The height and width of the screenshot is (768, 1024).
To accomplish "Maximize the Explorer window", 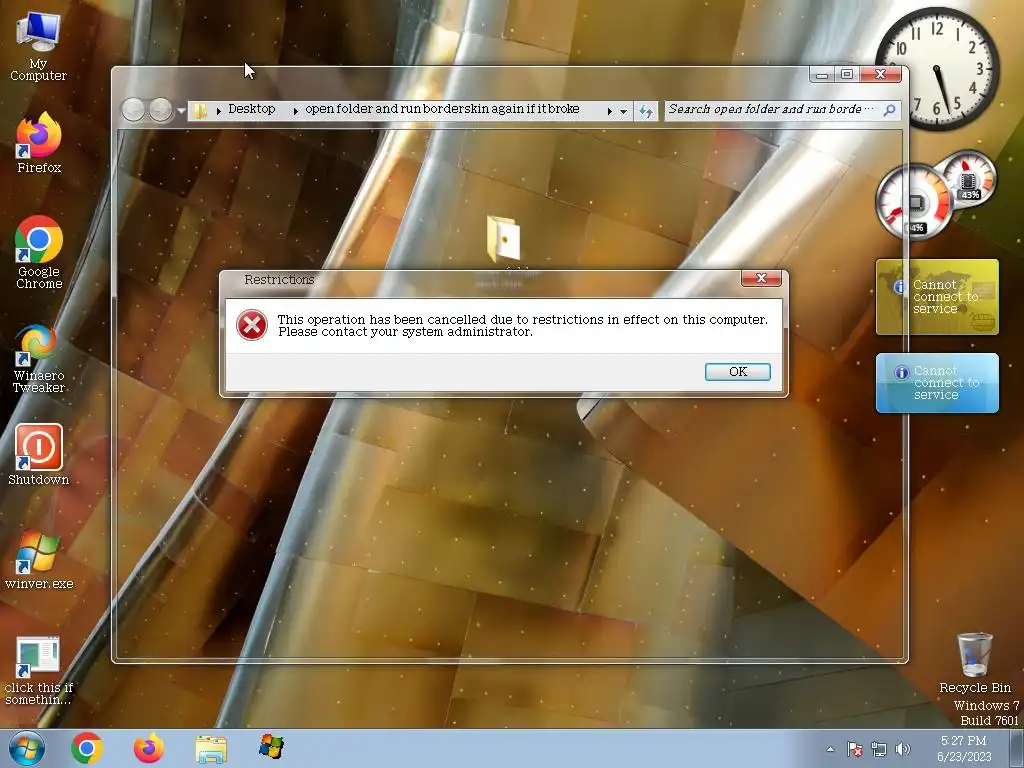I will tap(846, 74).
